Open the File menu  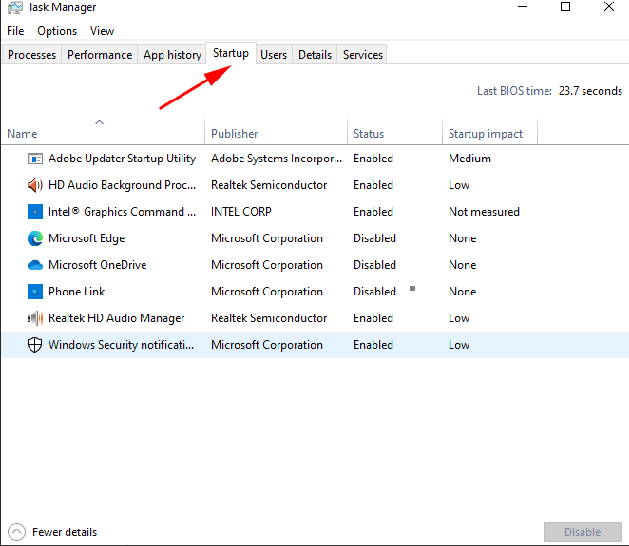coord(16,31)
